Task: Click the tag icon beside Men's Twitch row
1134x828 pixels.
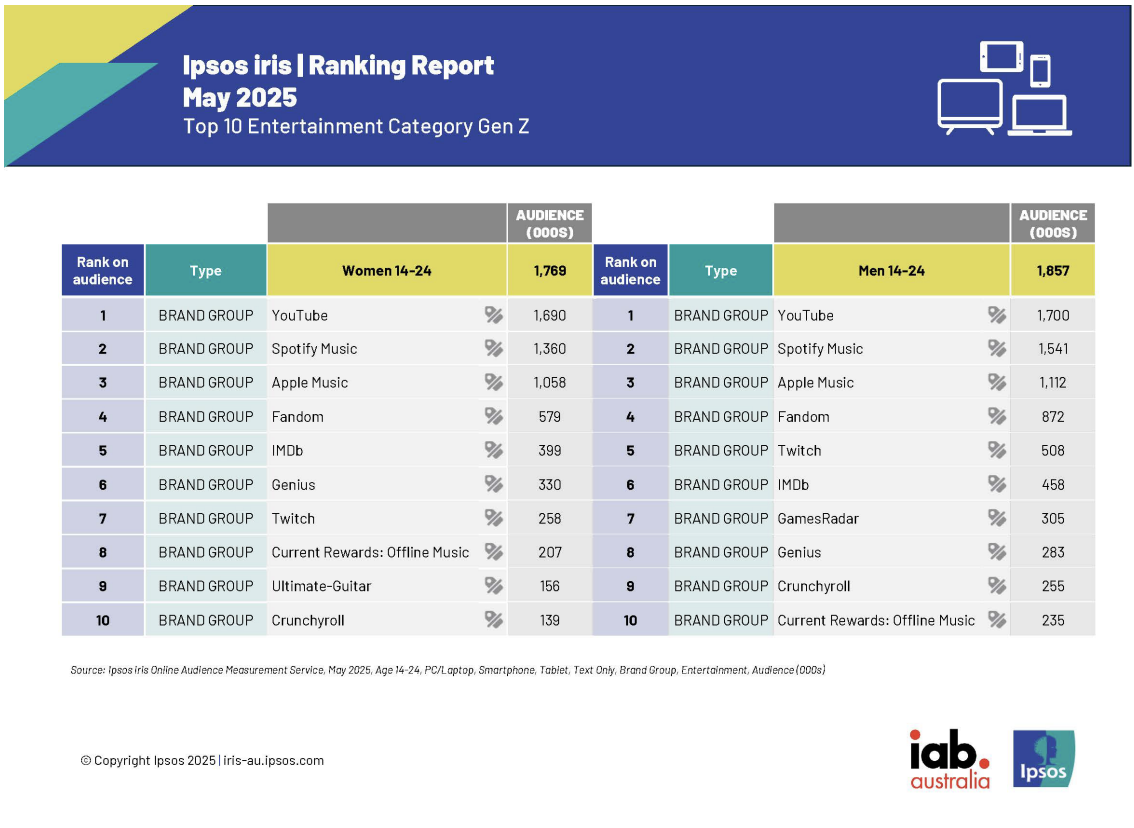Action: (x=997, y=450)
